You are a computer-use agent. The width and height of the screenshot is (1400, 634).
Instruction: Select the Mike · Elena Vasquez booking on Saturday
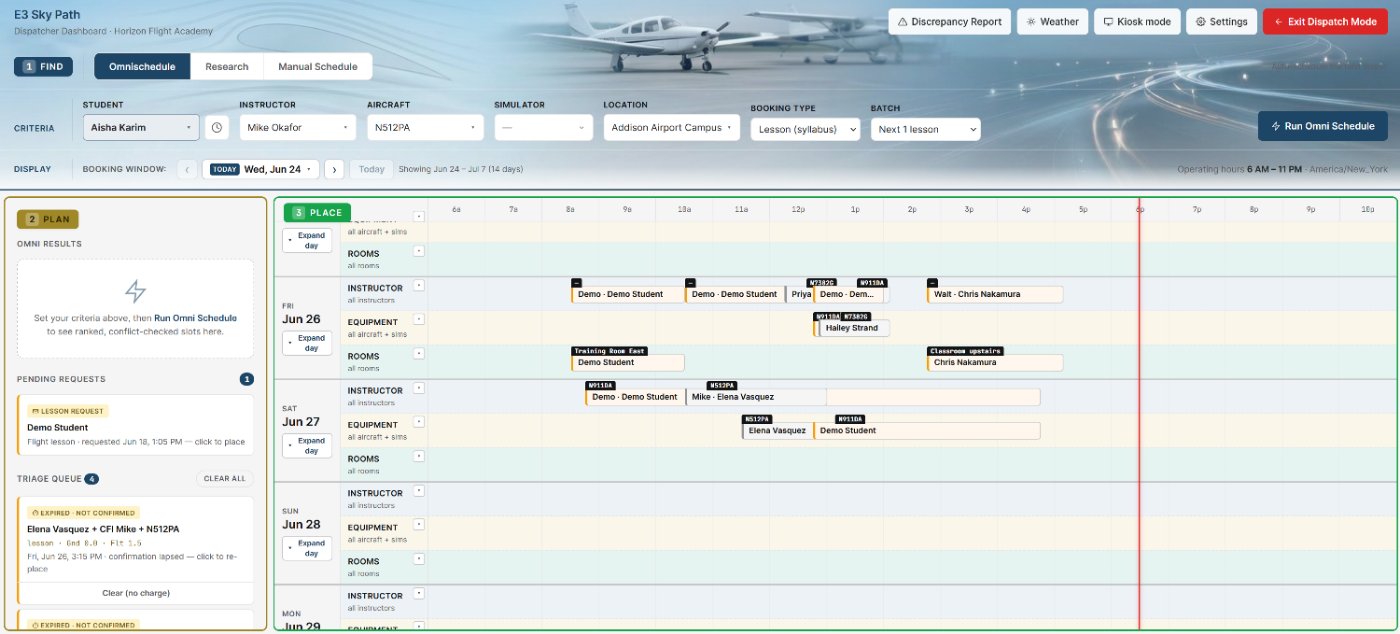(756, 397)
